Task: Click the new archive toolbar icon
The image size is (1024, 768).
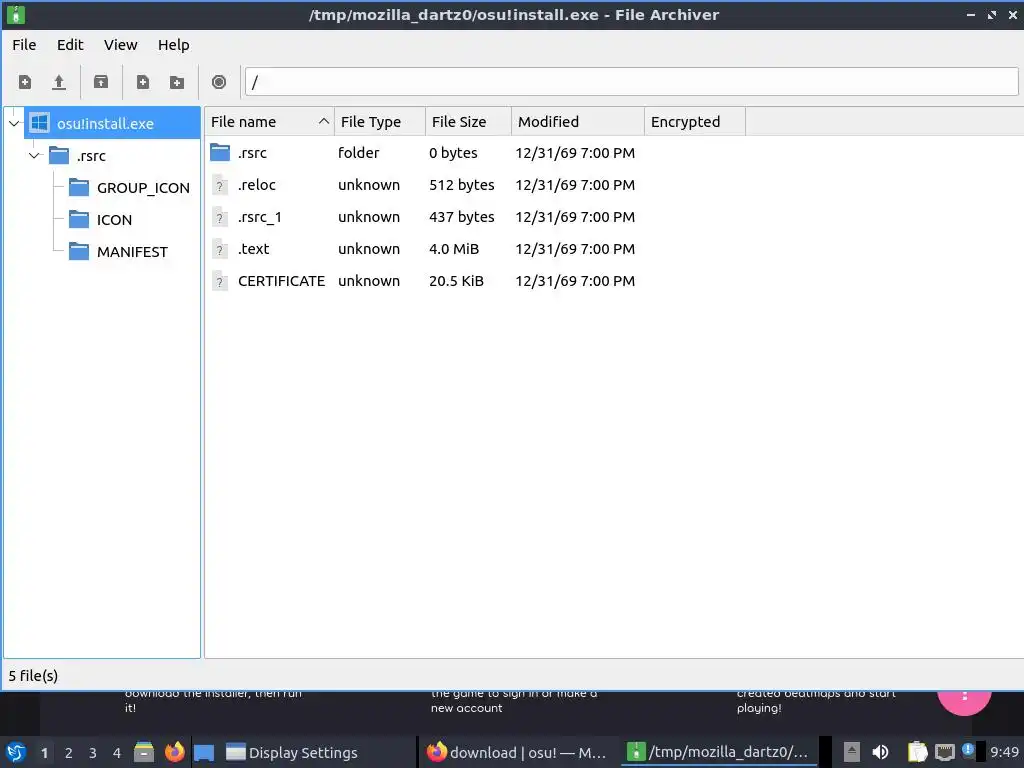Action: pos(25,82)
